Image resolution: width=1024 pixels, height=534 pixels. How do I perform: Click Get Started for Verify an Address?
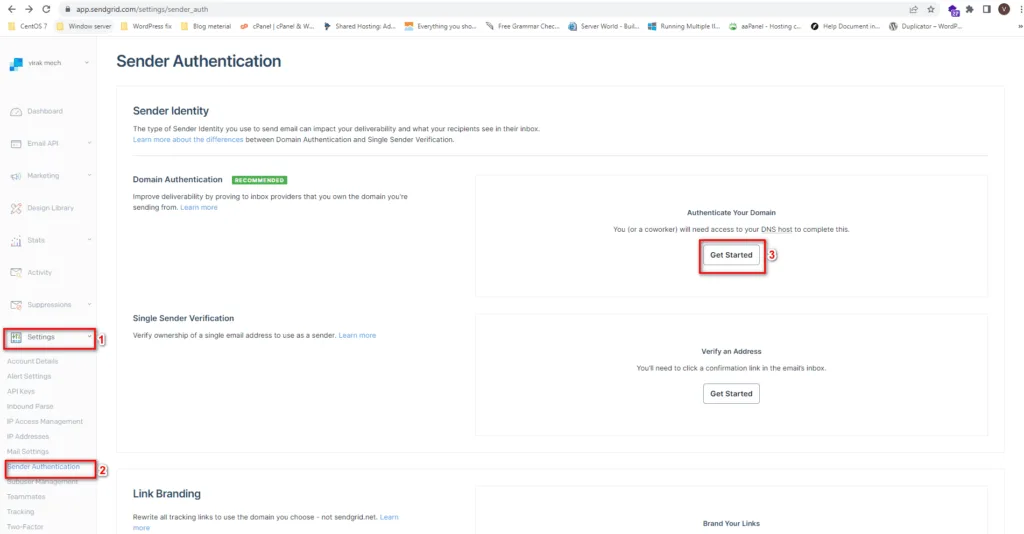point(731,394)
